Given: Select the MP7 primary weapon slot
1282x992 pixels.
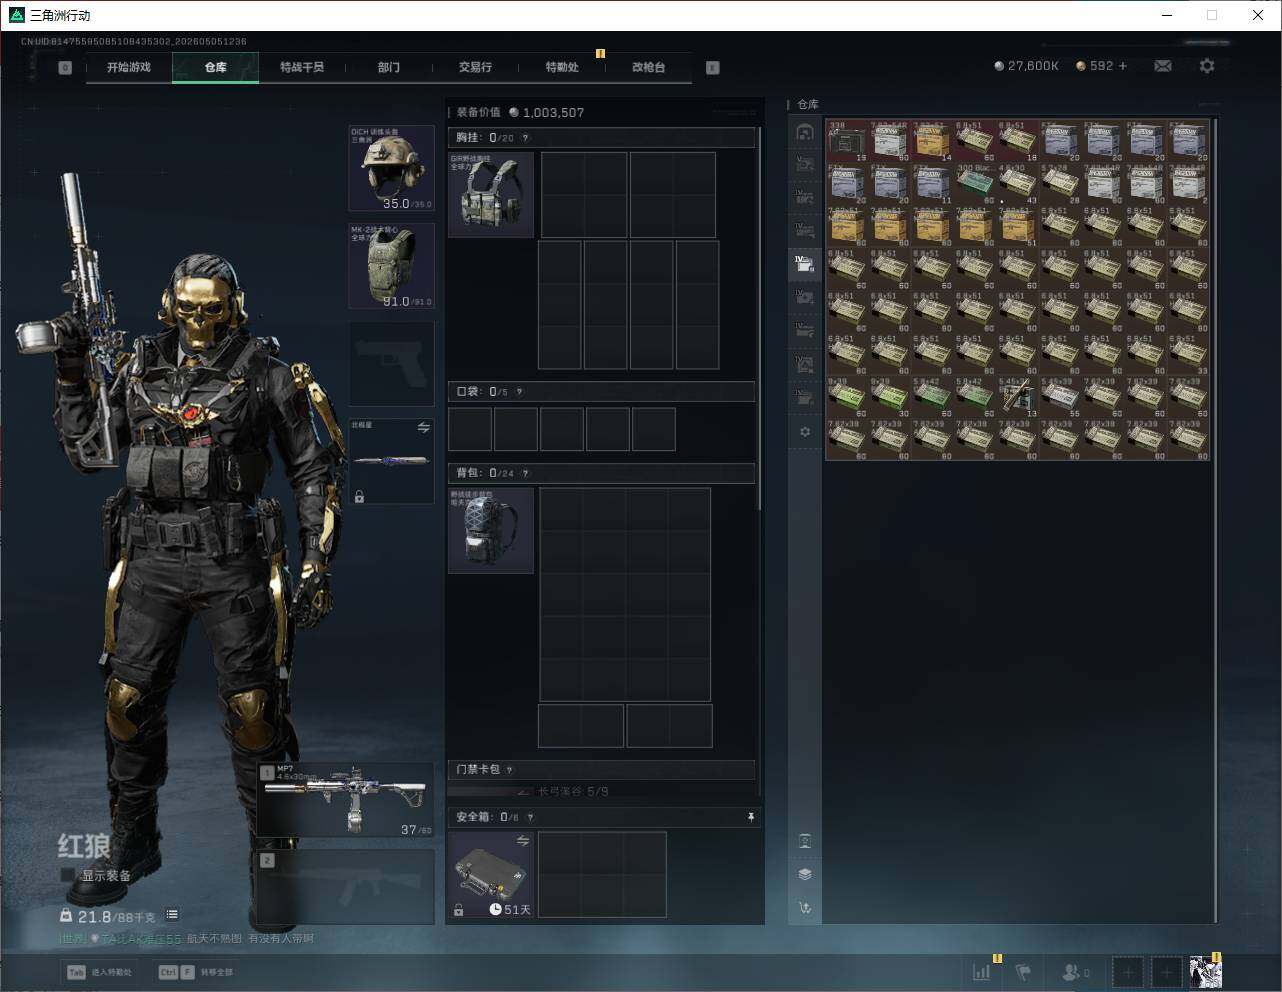Looking at the screenshot, I should [x=346, y=800].
